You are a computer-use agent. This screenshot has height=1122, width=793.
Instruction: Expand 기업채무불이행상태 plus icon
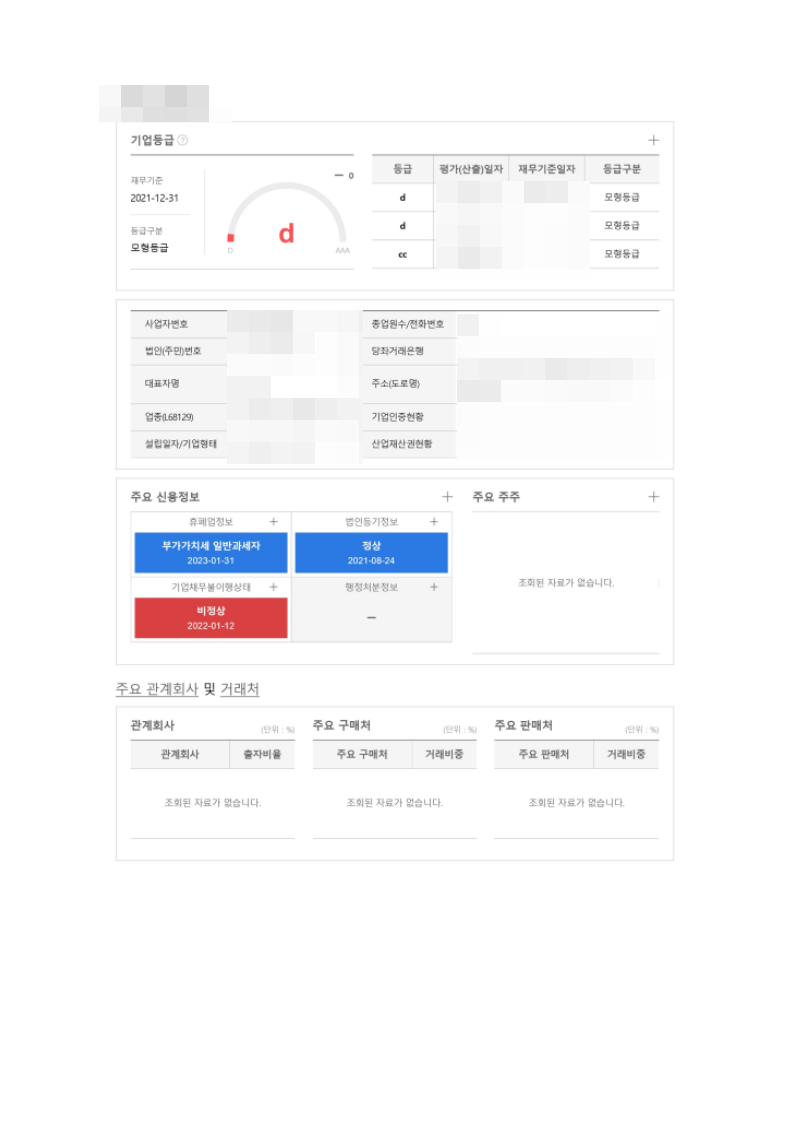click(273, 587)
